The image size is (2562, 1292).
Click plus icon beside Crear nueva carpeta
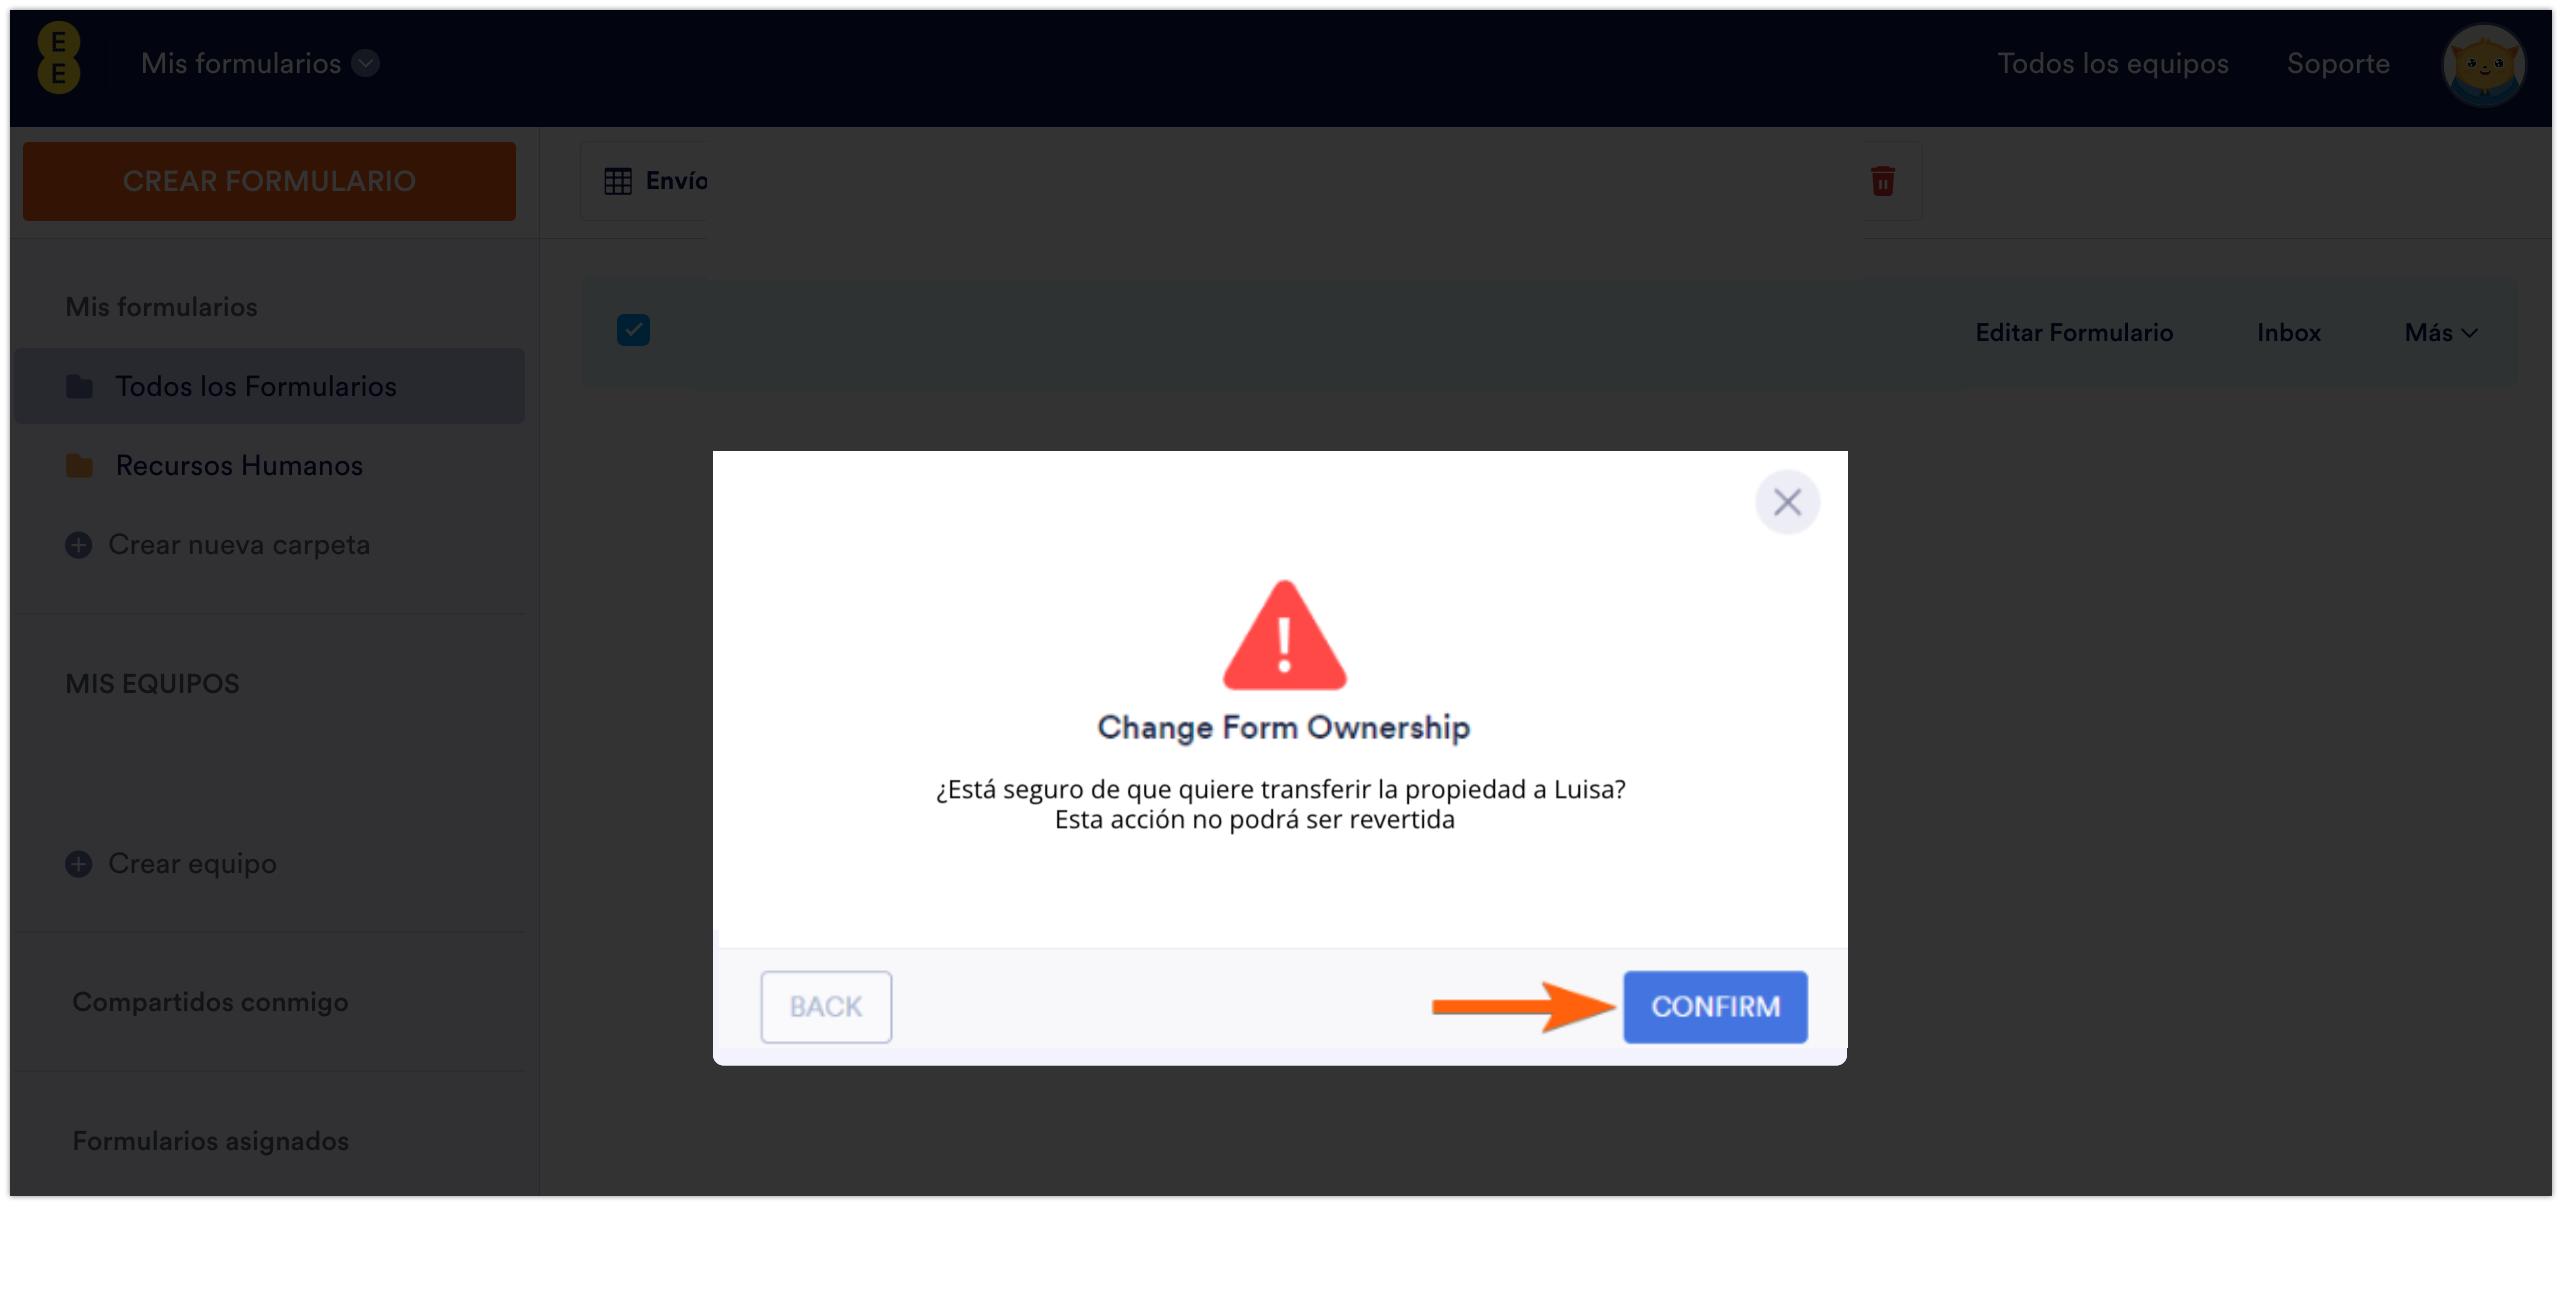point(79,545)
